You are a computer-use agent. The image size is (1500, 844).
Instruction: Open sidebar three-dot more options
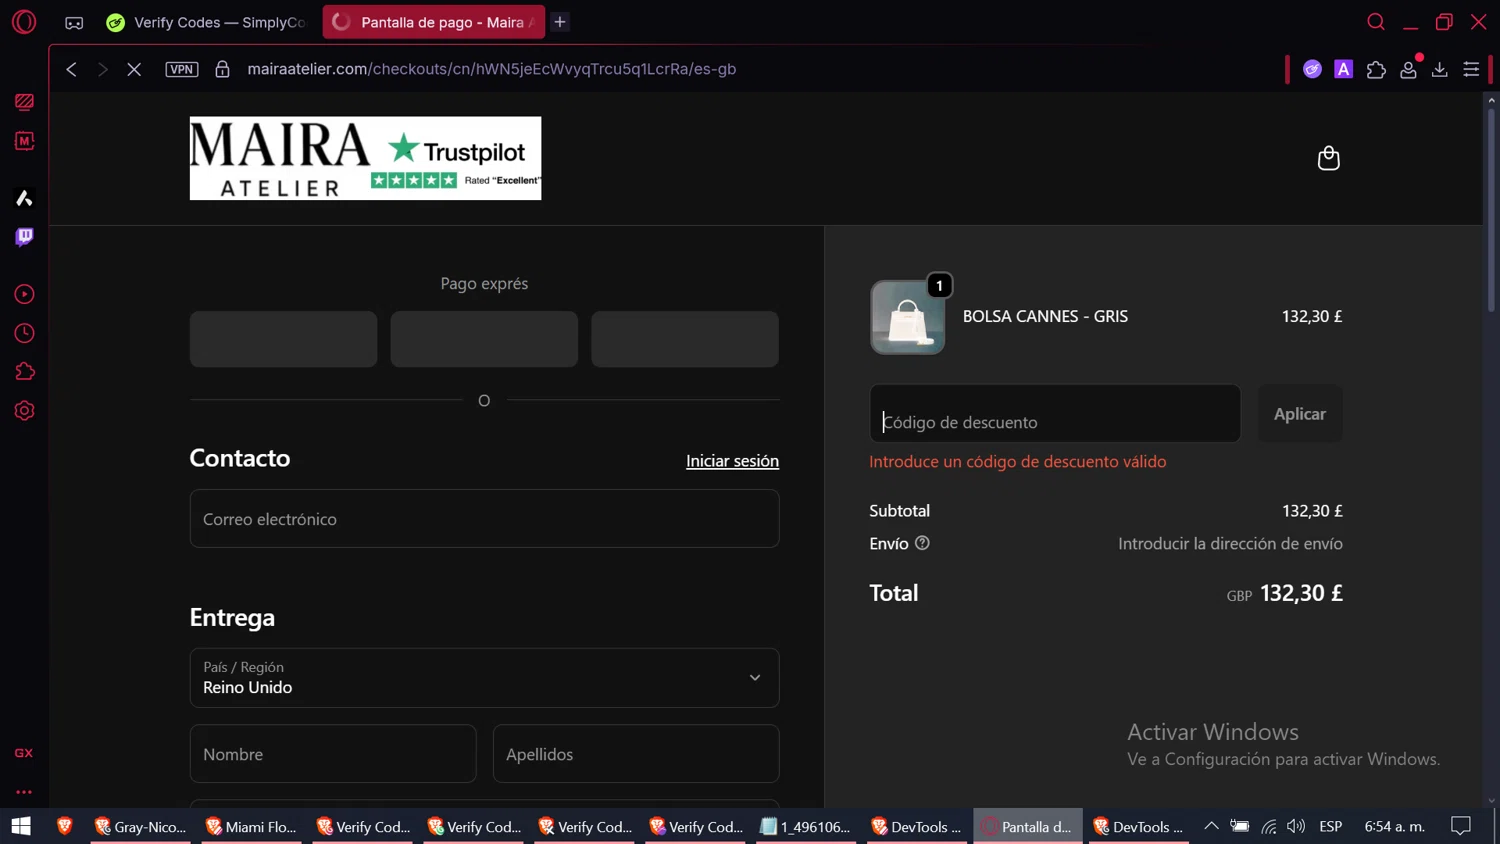click(24, 792)
